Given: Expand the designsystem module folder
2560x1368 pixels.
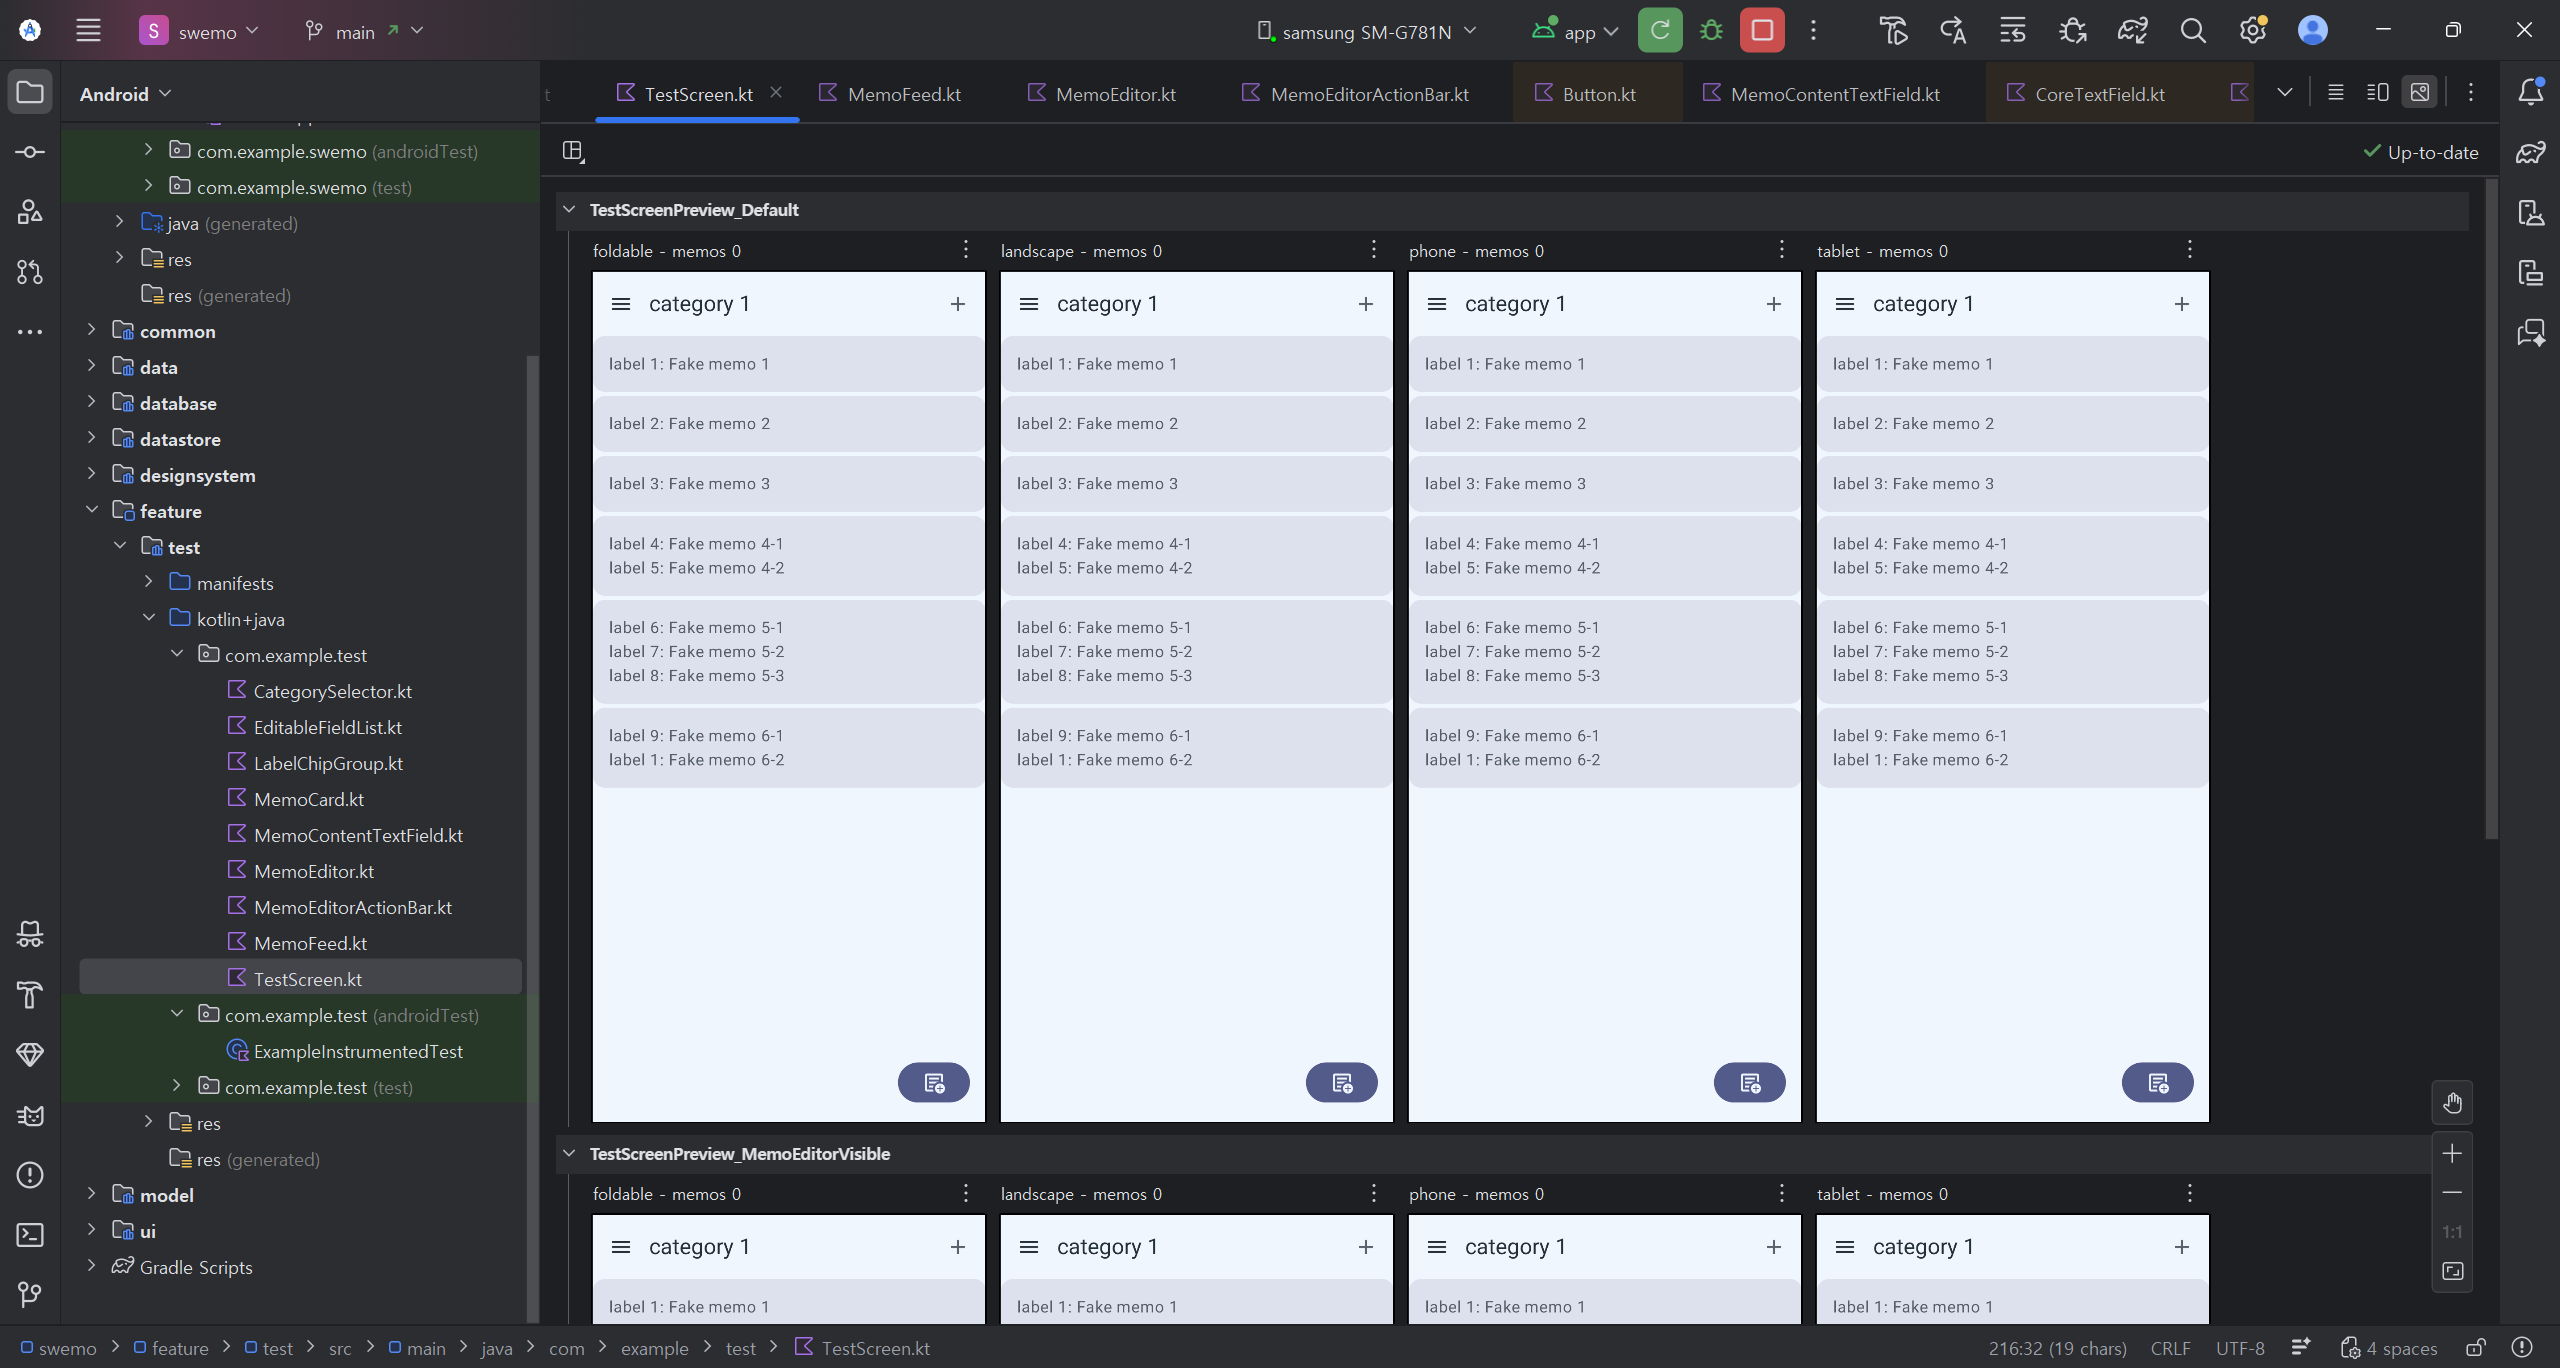Looking at the screenshot, I should [x=91, y=475].
